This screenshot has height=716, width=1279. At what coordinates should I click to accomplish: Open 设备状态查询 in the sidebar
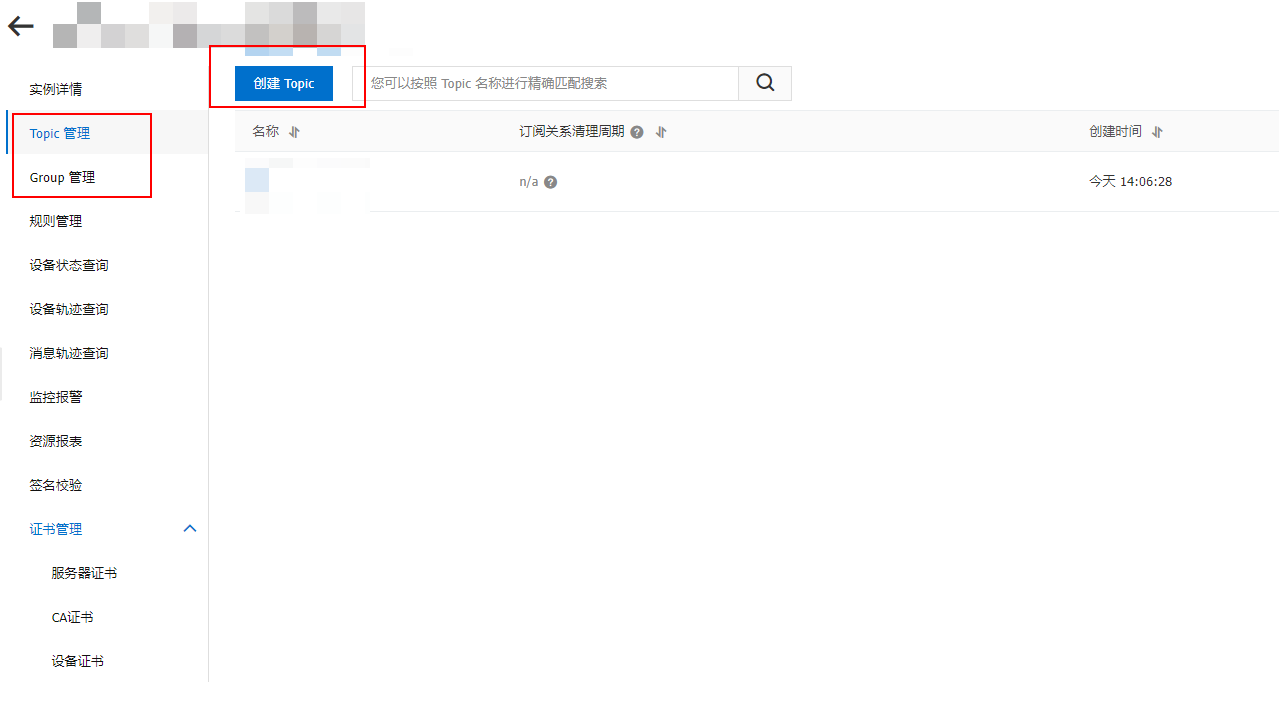(69, 265)
